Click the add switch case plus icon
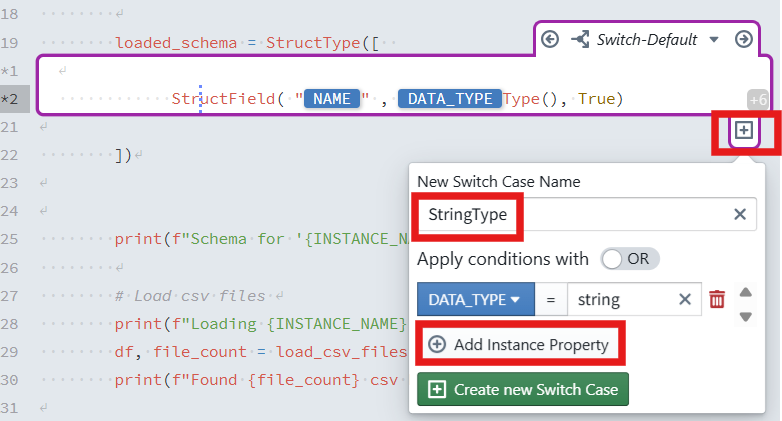Screen dimensions: 782x421 [x=743, y=130]
